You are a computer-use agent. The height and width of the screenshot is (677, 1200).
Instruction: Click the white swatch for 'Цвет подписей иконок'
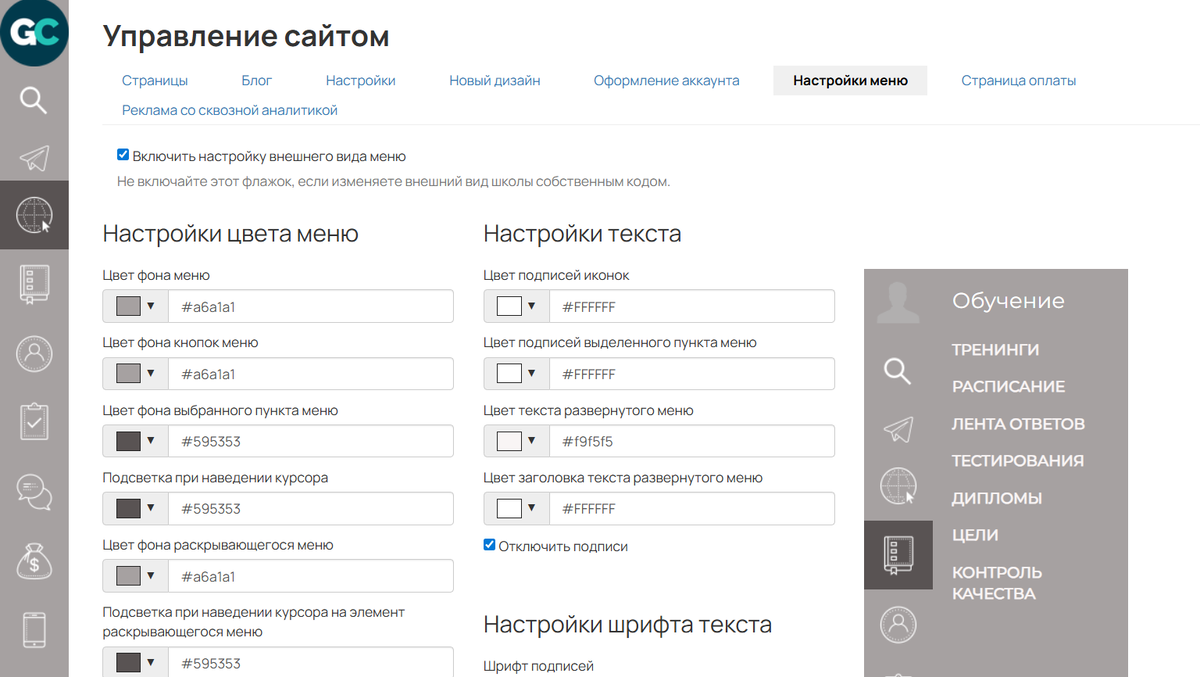[509, 307]
